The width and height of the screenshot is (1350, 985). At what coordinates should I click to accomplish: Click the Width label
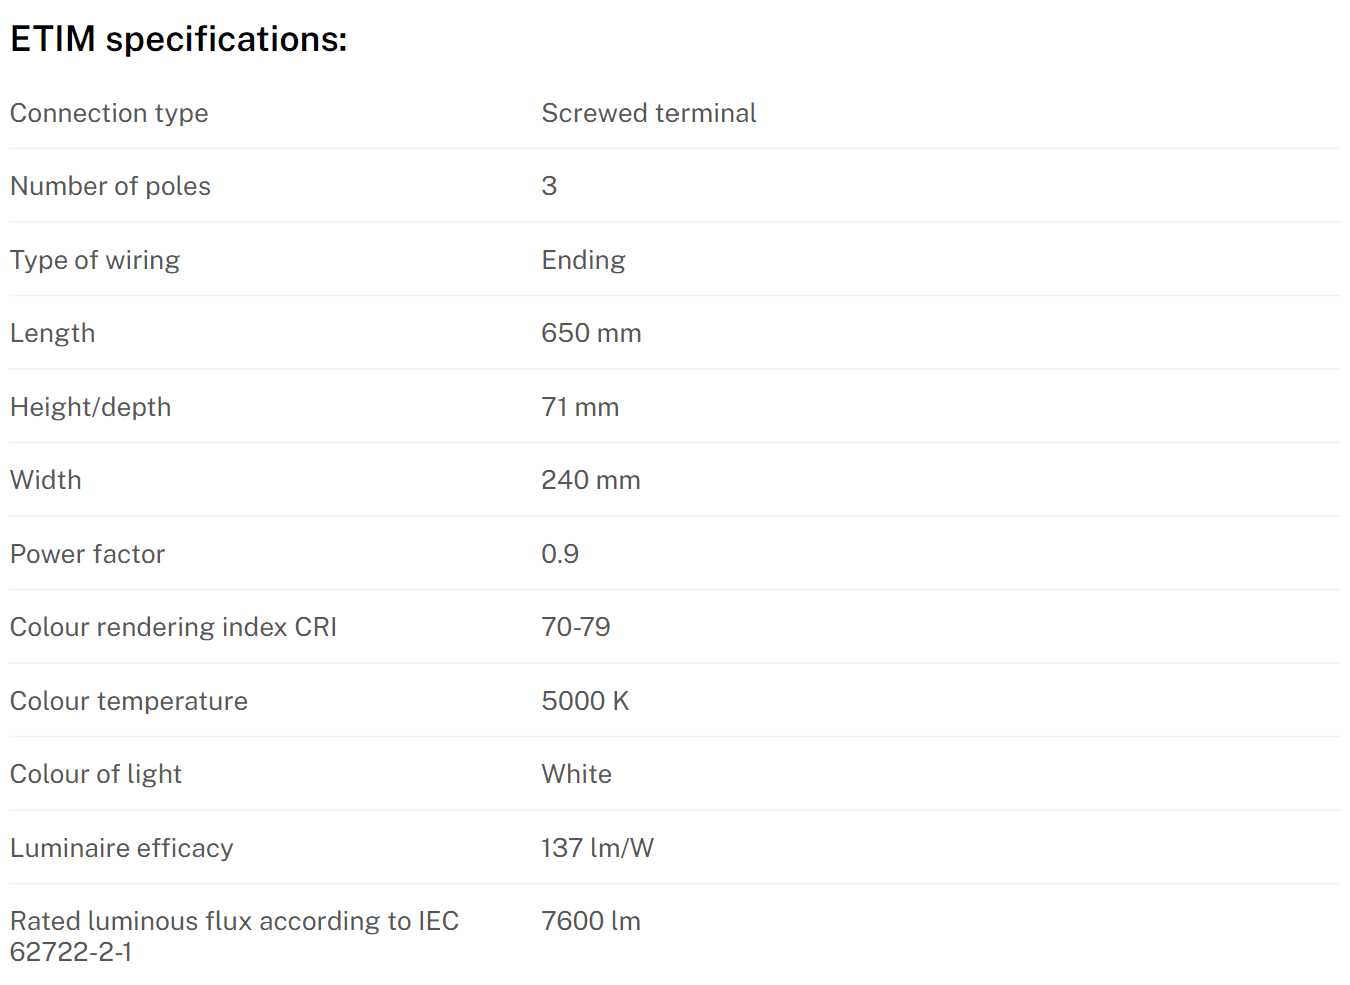[x=45, y=480]
